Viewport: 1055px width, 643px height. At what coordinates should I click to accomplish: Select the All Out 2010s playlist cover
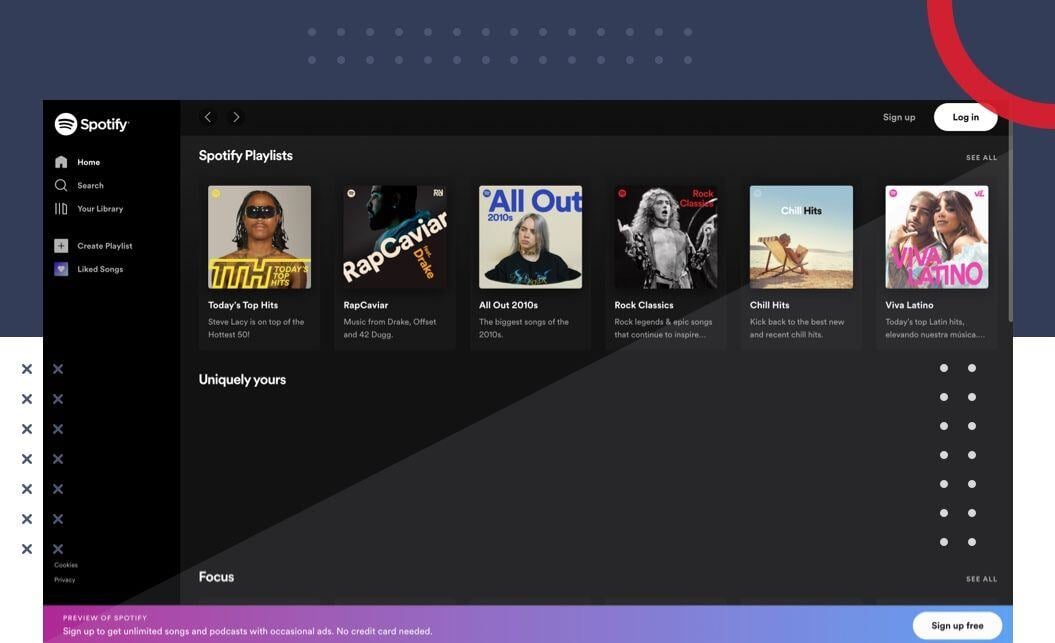530,237
